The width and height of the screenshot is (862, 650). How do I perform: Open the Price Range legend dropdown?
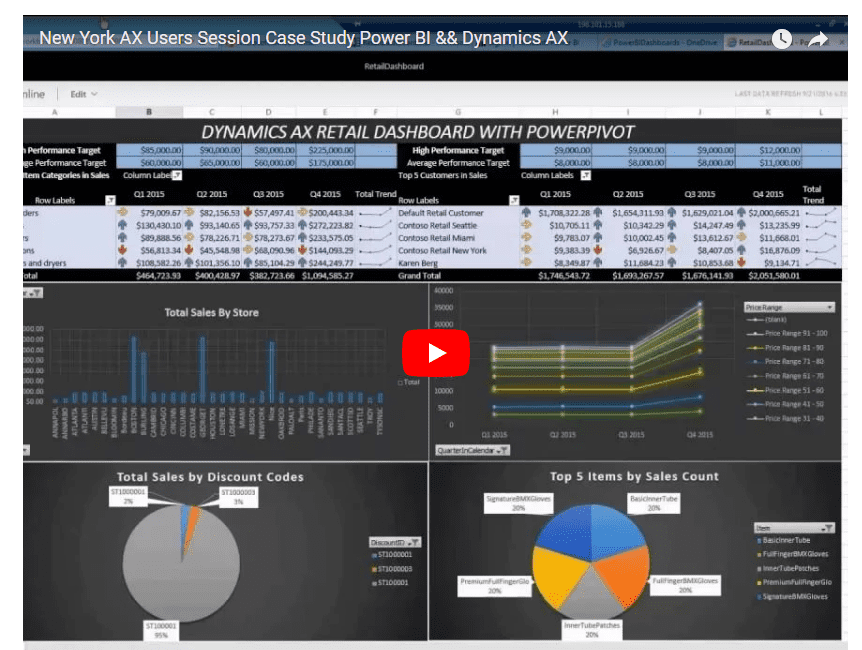[x=789, y=307]
